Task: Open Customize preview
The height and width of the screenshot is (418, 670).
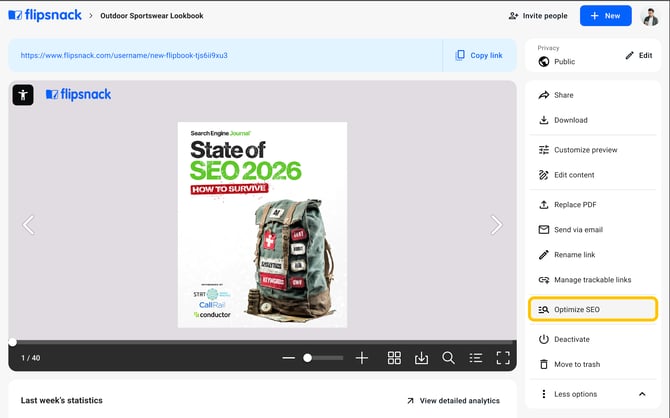Action: [x=592, y=150]
